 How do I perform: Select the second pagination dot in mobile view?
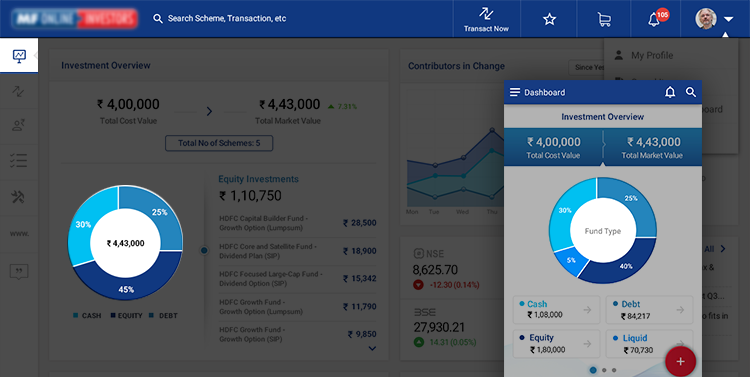pos(604,370)
